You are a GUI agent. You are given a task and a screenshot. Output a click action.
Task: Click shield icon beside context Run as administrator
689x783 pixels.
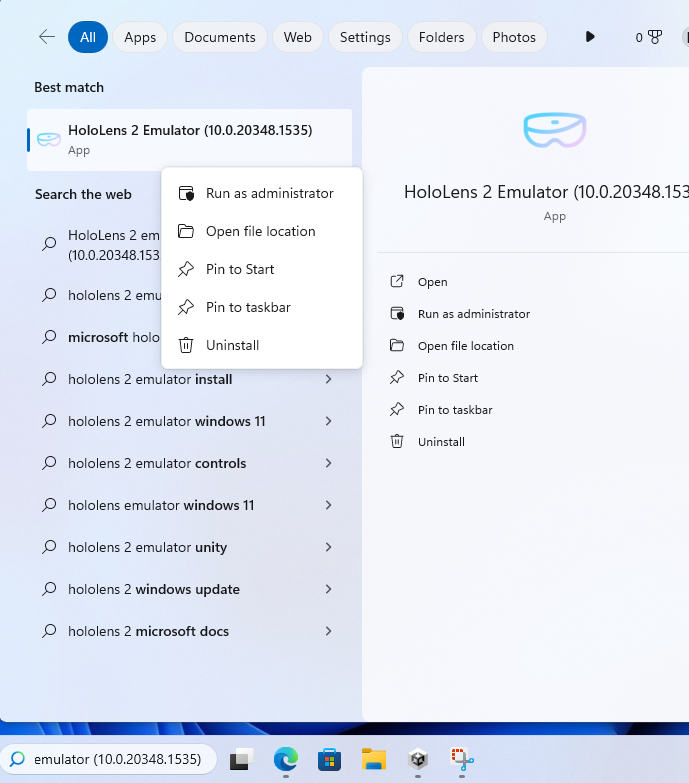tap(186, 193)
